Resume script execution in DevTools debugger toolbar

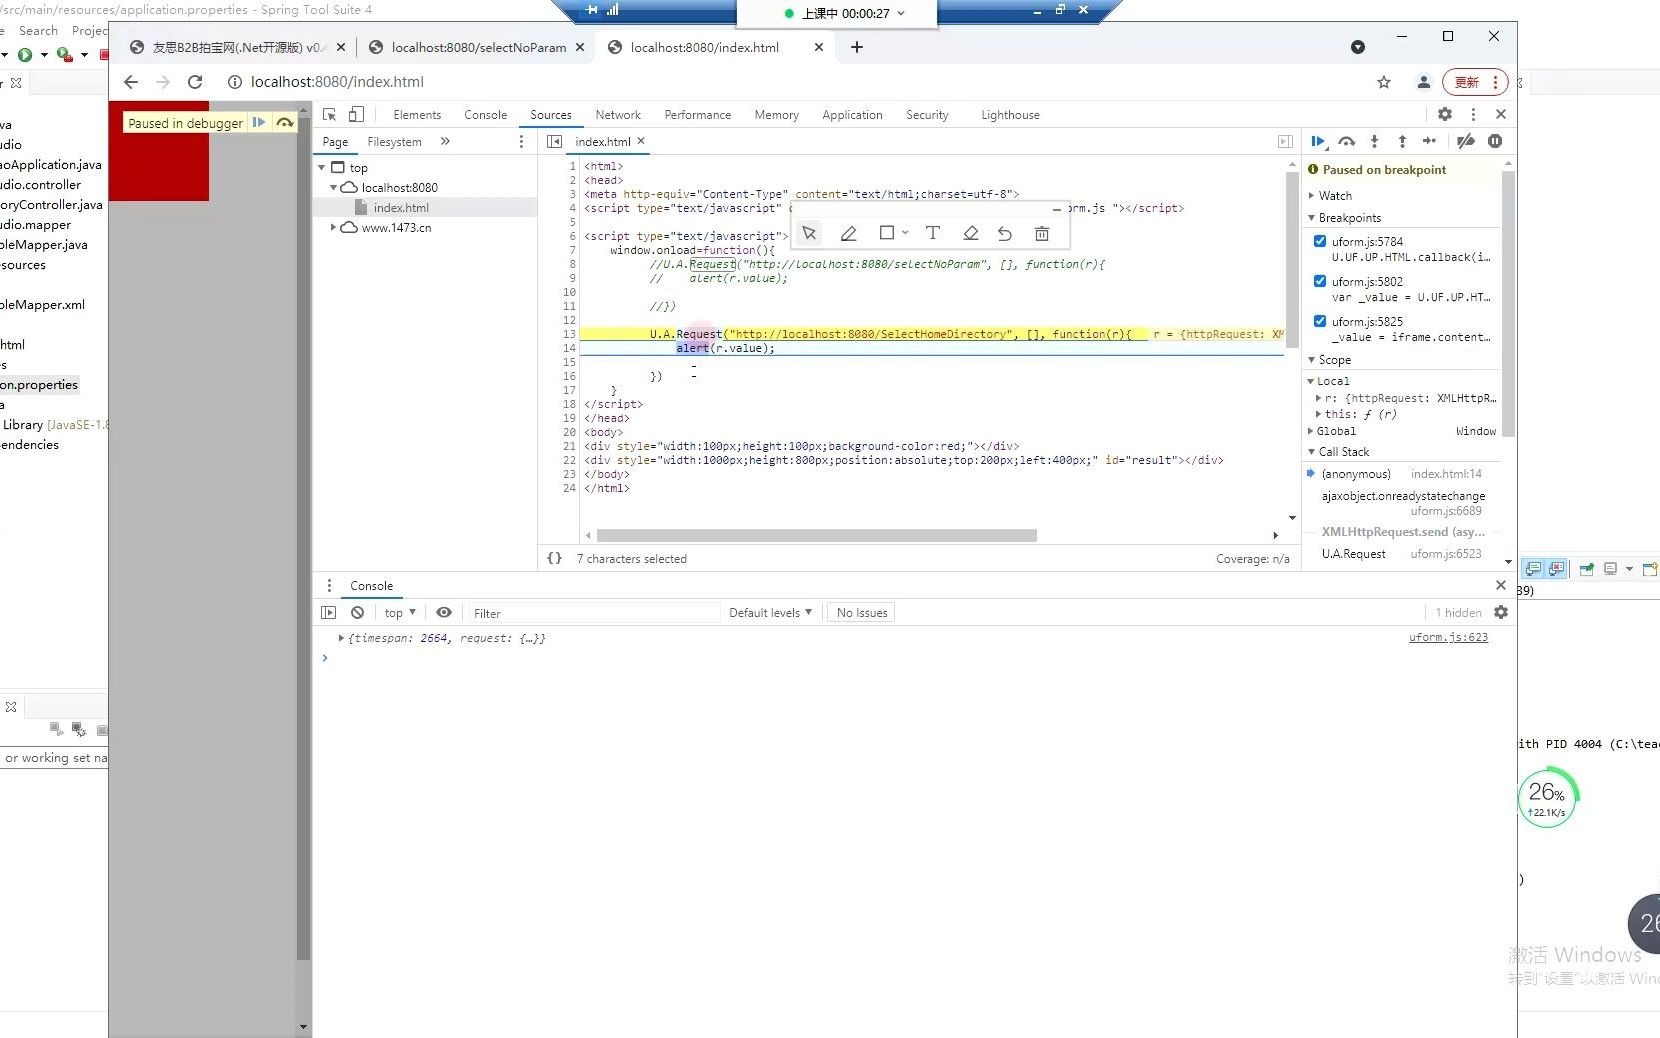tap(1318, 142)
